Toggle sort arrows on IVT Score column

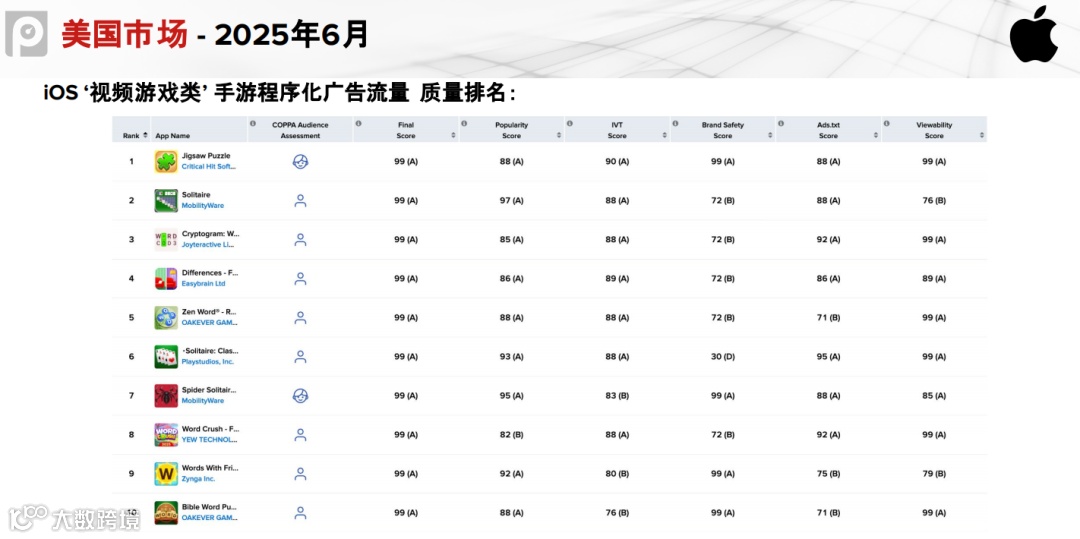(x=664, y=136)
